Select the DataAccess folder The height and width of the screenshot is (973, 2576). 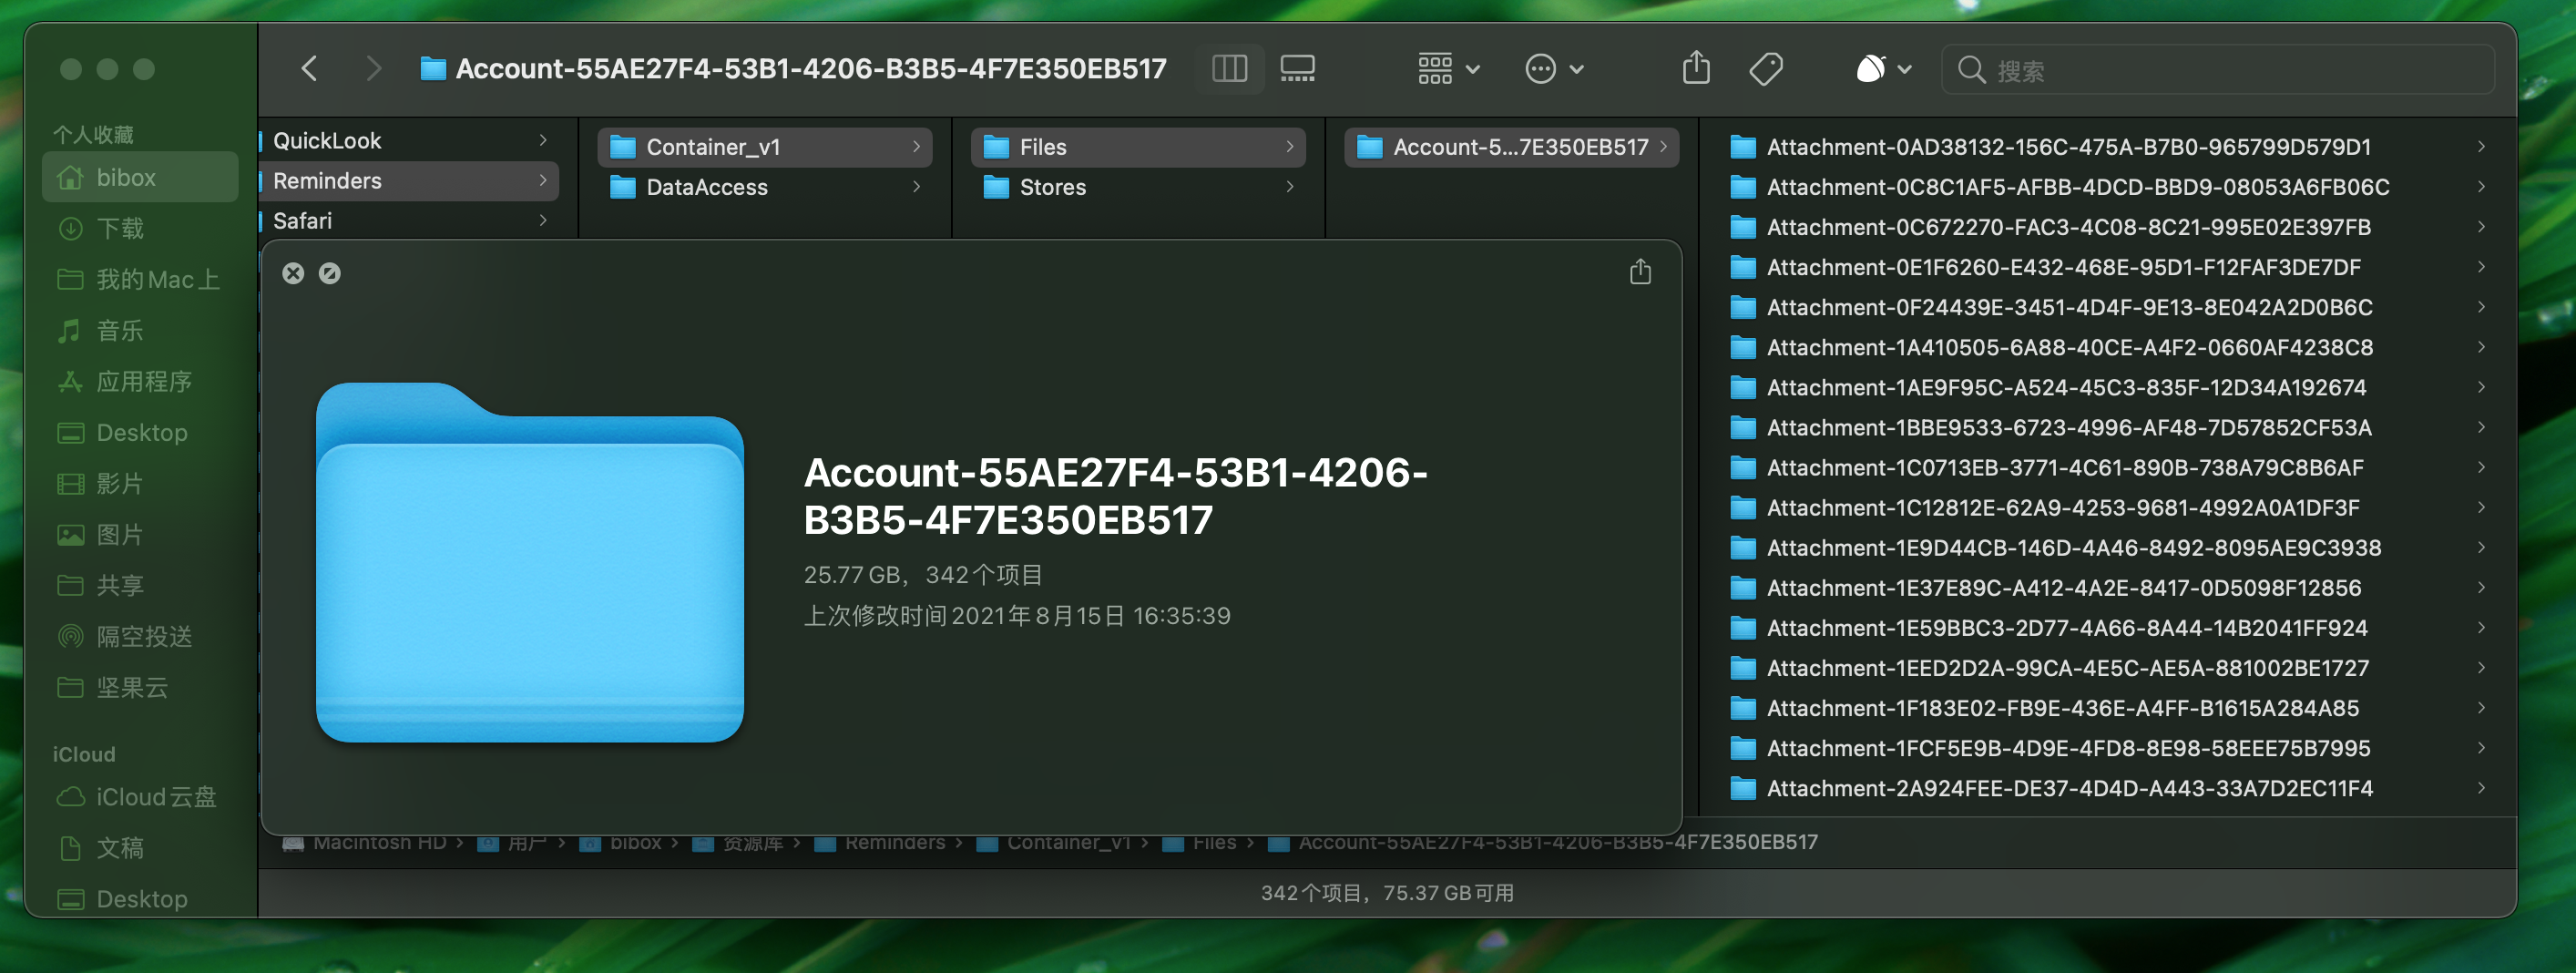coord(706,187)
